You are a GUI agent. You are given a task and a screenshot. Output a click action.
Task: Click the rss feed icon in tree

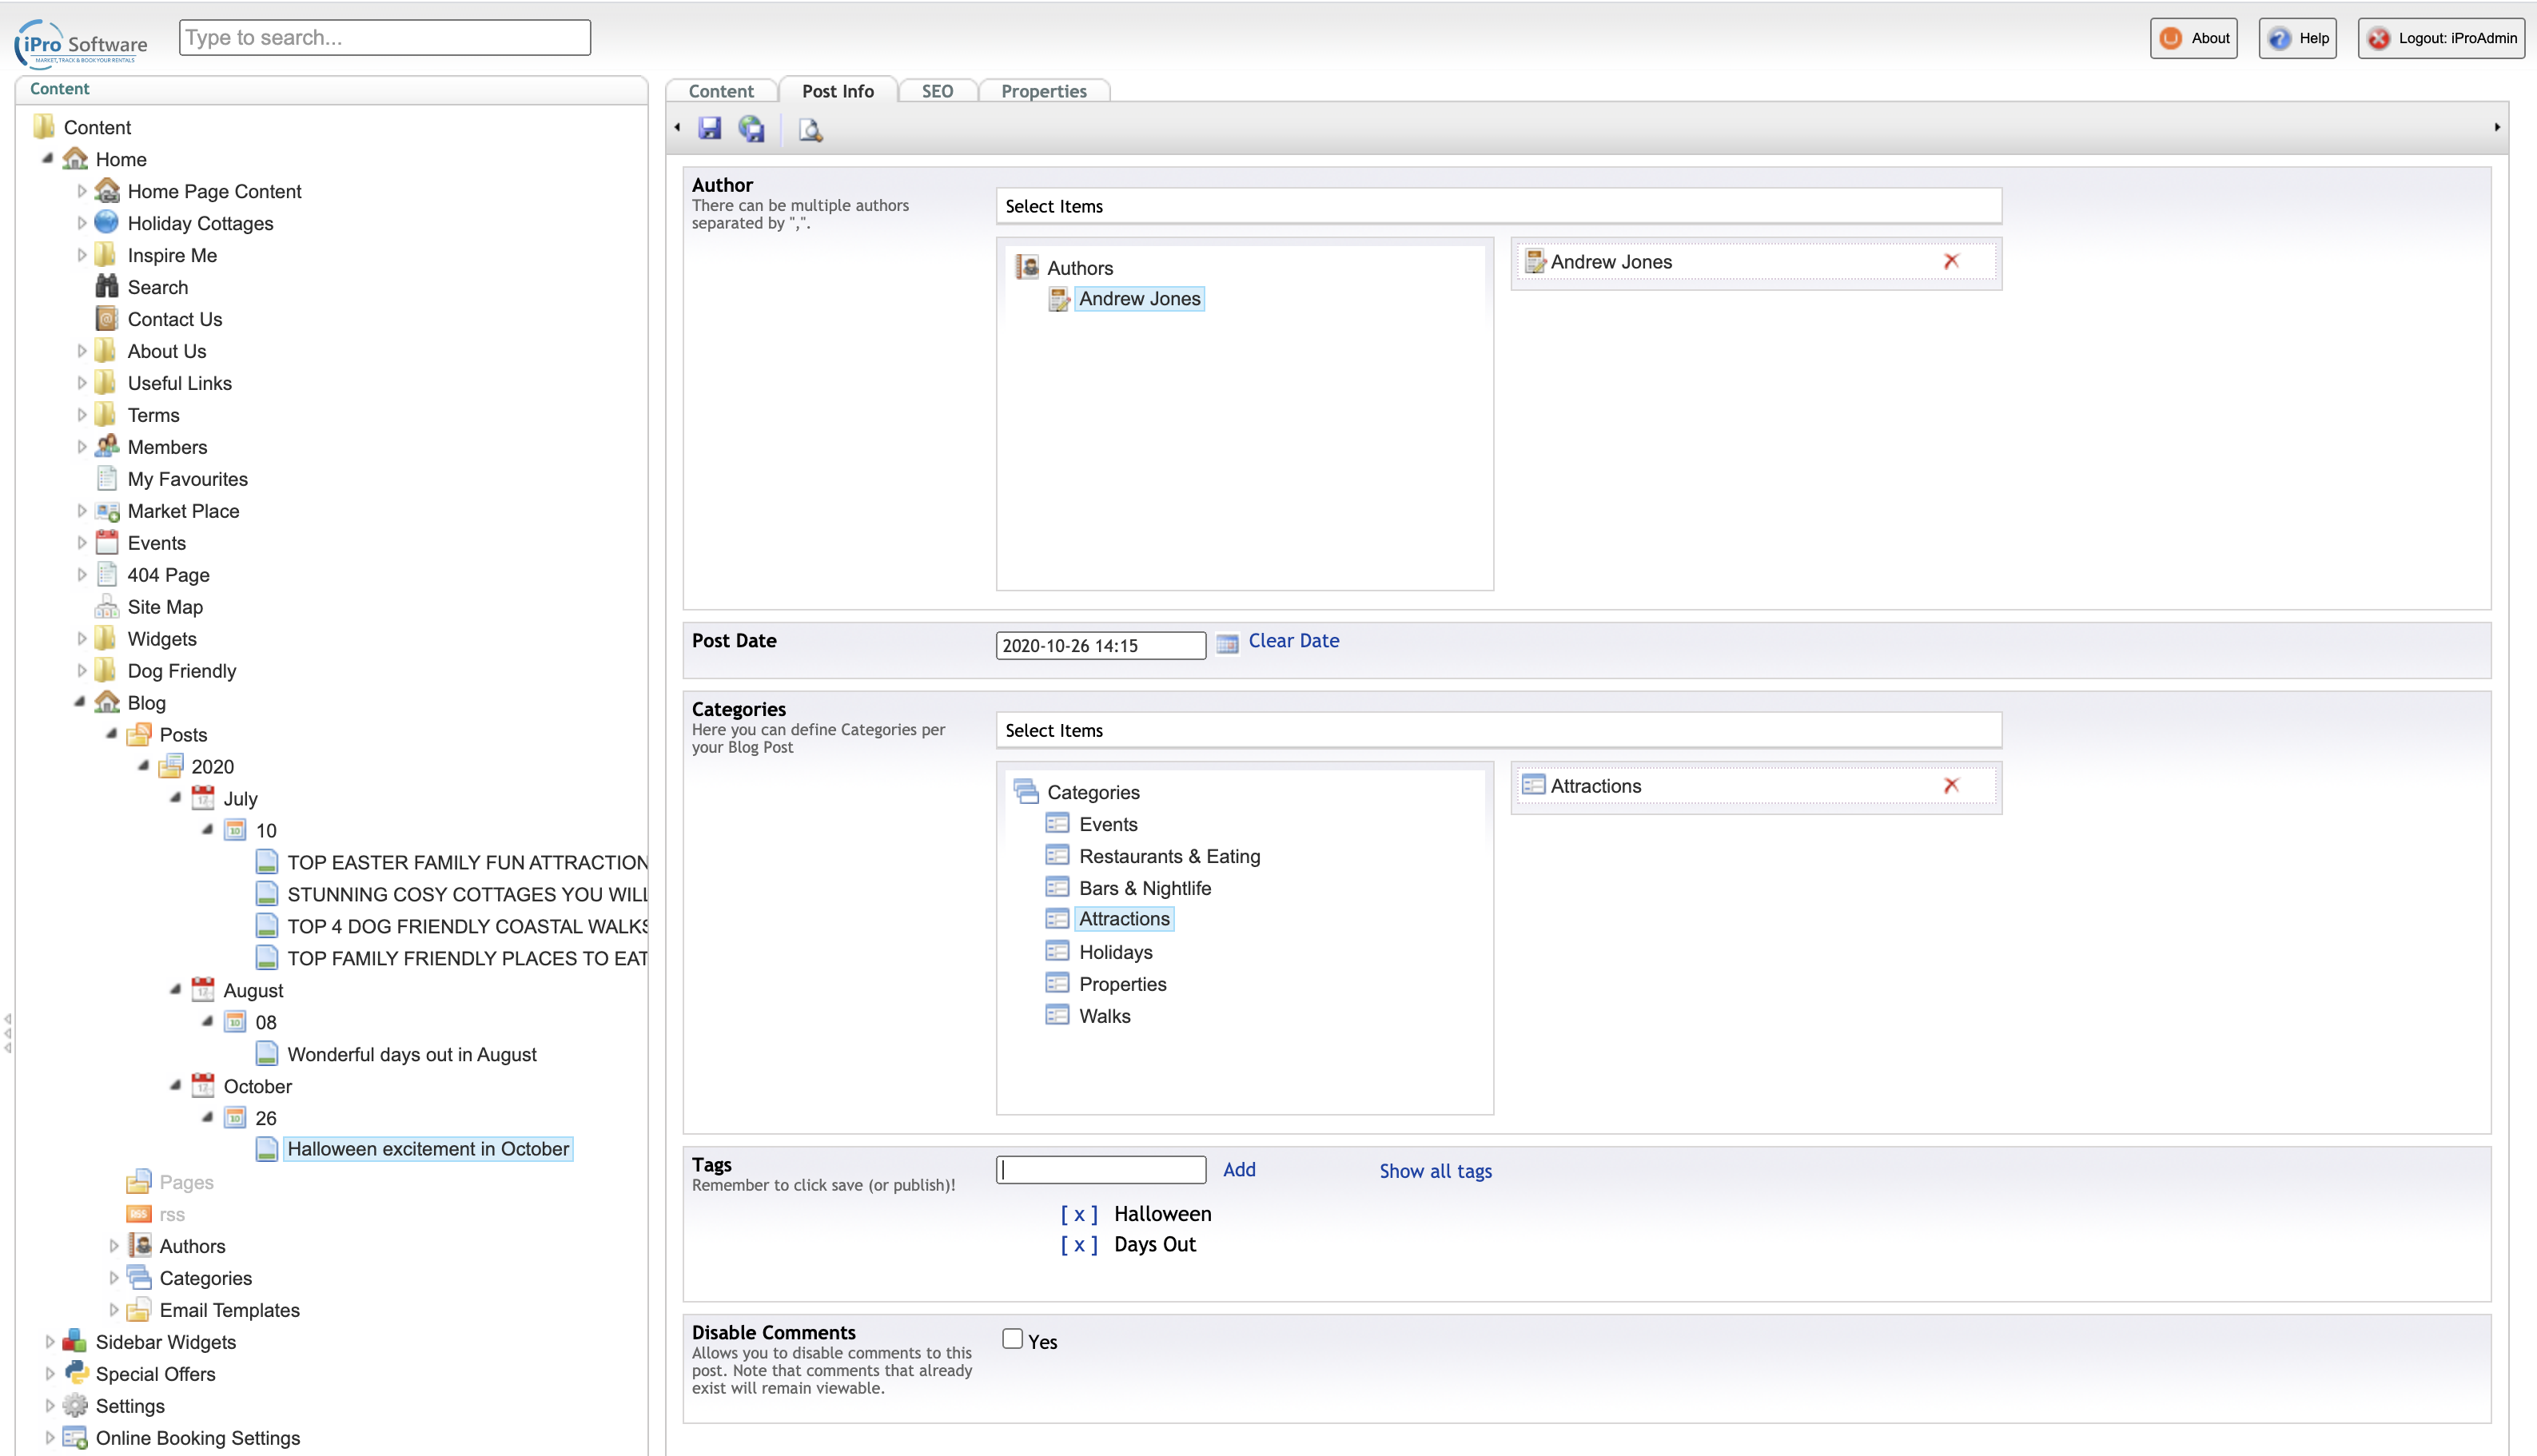[x=138, y=1214]
